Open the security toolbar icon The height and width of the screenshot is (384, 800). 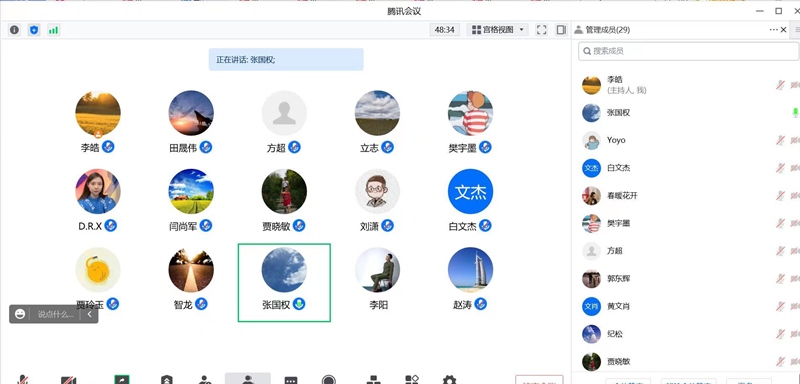(167, 379)
